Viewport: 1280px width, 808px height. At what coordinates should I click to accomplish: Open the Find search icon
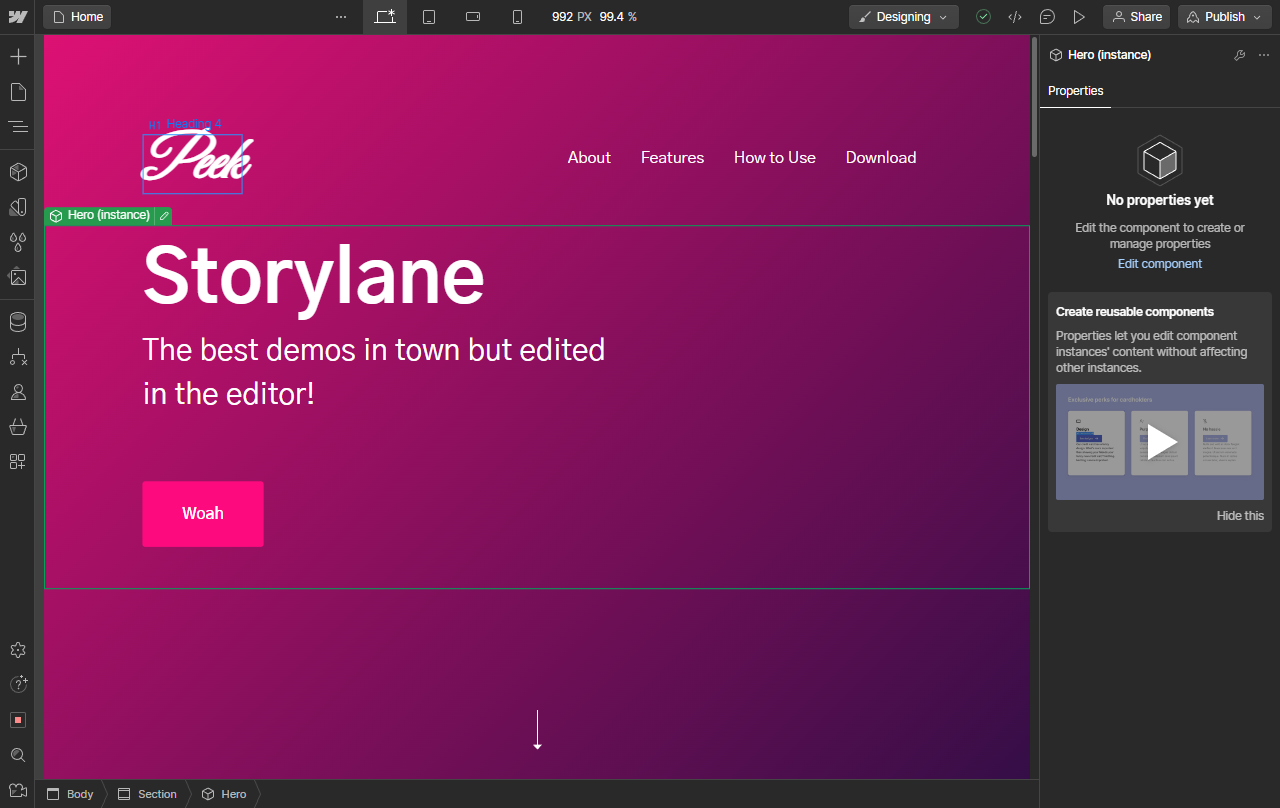(17, 755)
